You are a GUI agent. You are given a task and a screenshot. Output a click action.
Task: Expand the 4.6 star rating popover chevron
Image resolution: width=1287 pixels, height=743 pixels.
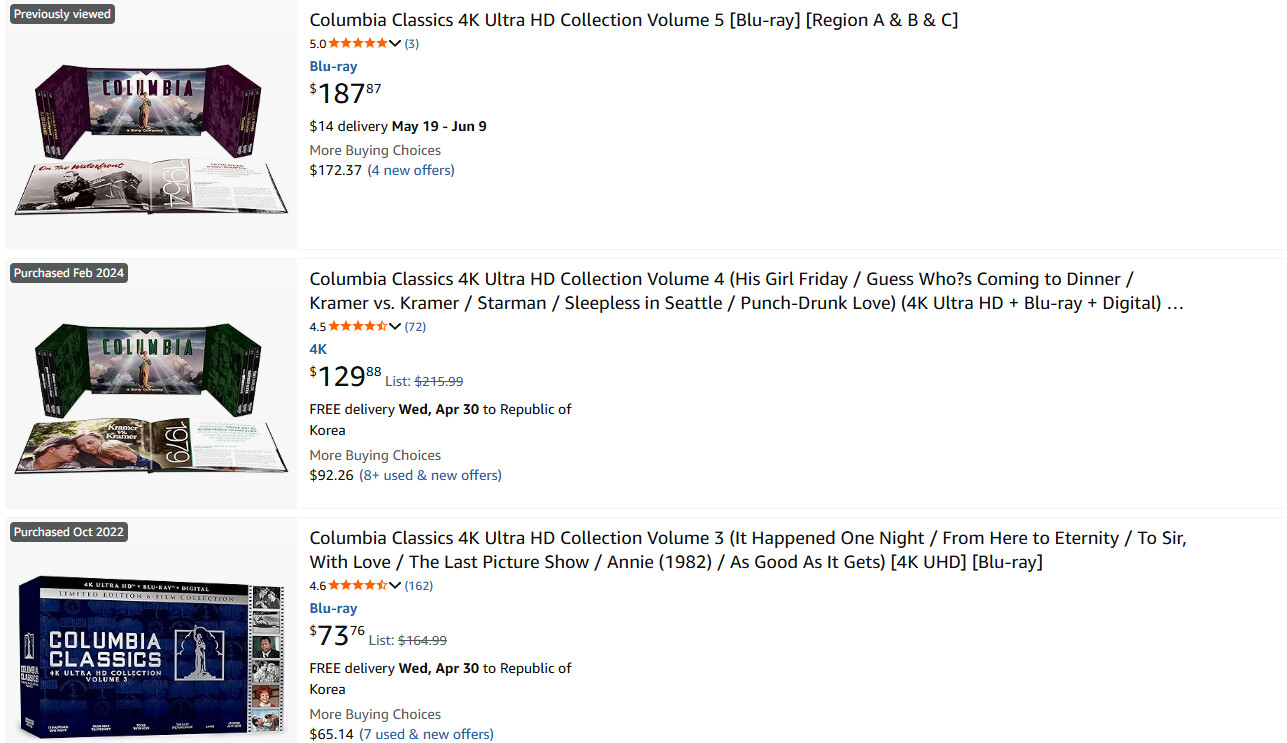coord(395,586)
